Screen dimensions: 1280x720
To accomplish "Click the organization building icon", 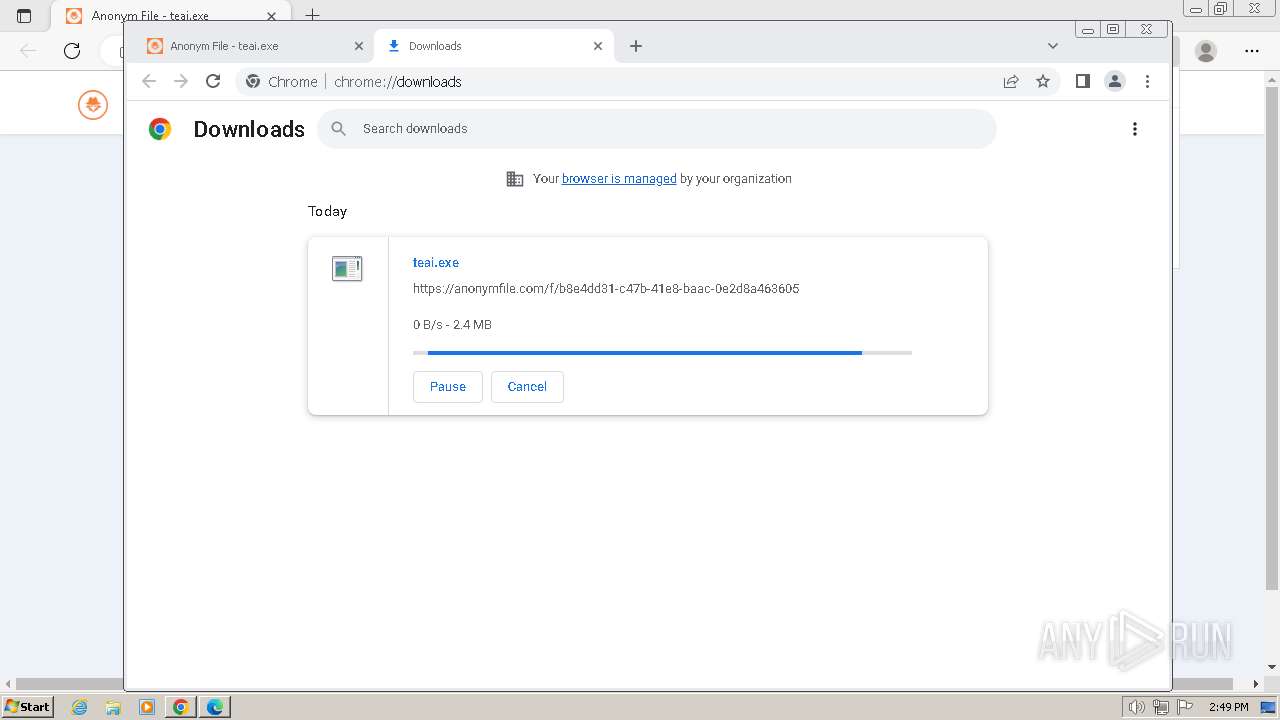I will pyautogui.click(x=515, y=179).
